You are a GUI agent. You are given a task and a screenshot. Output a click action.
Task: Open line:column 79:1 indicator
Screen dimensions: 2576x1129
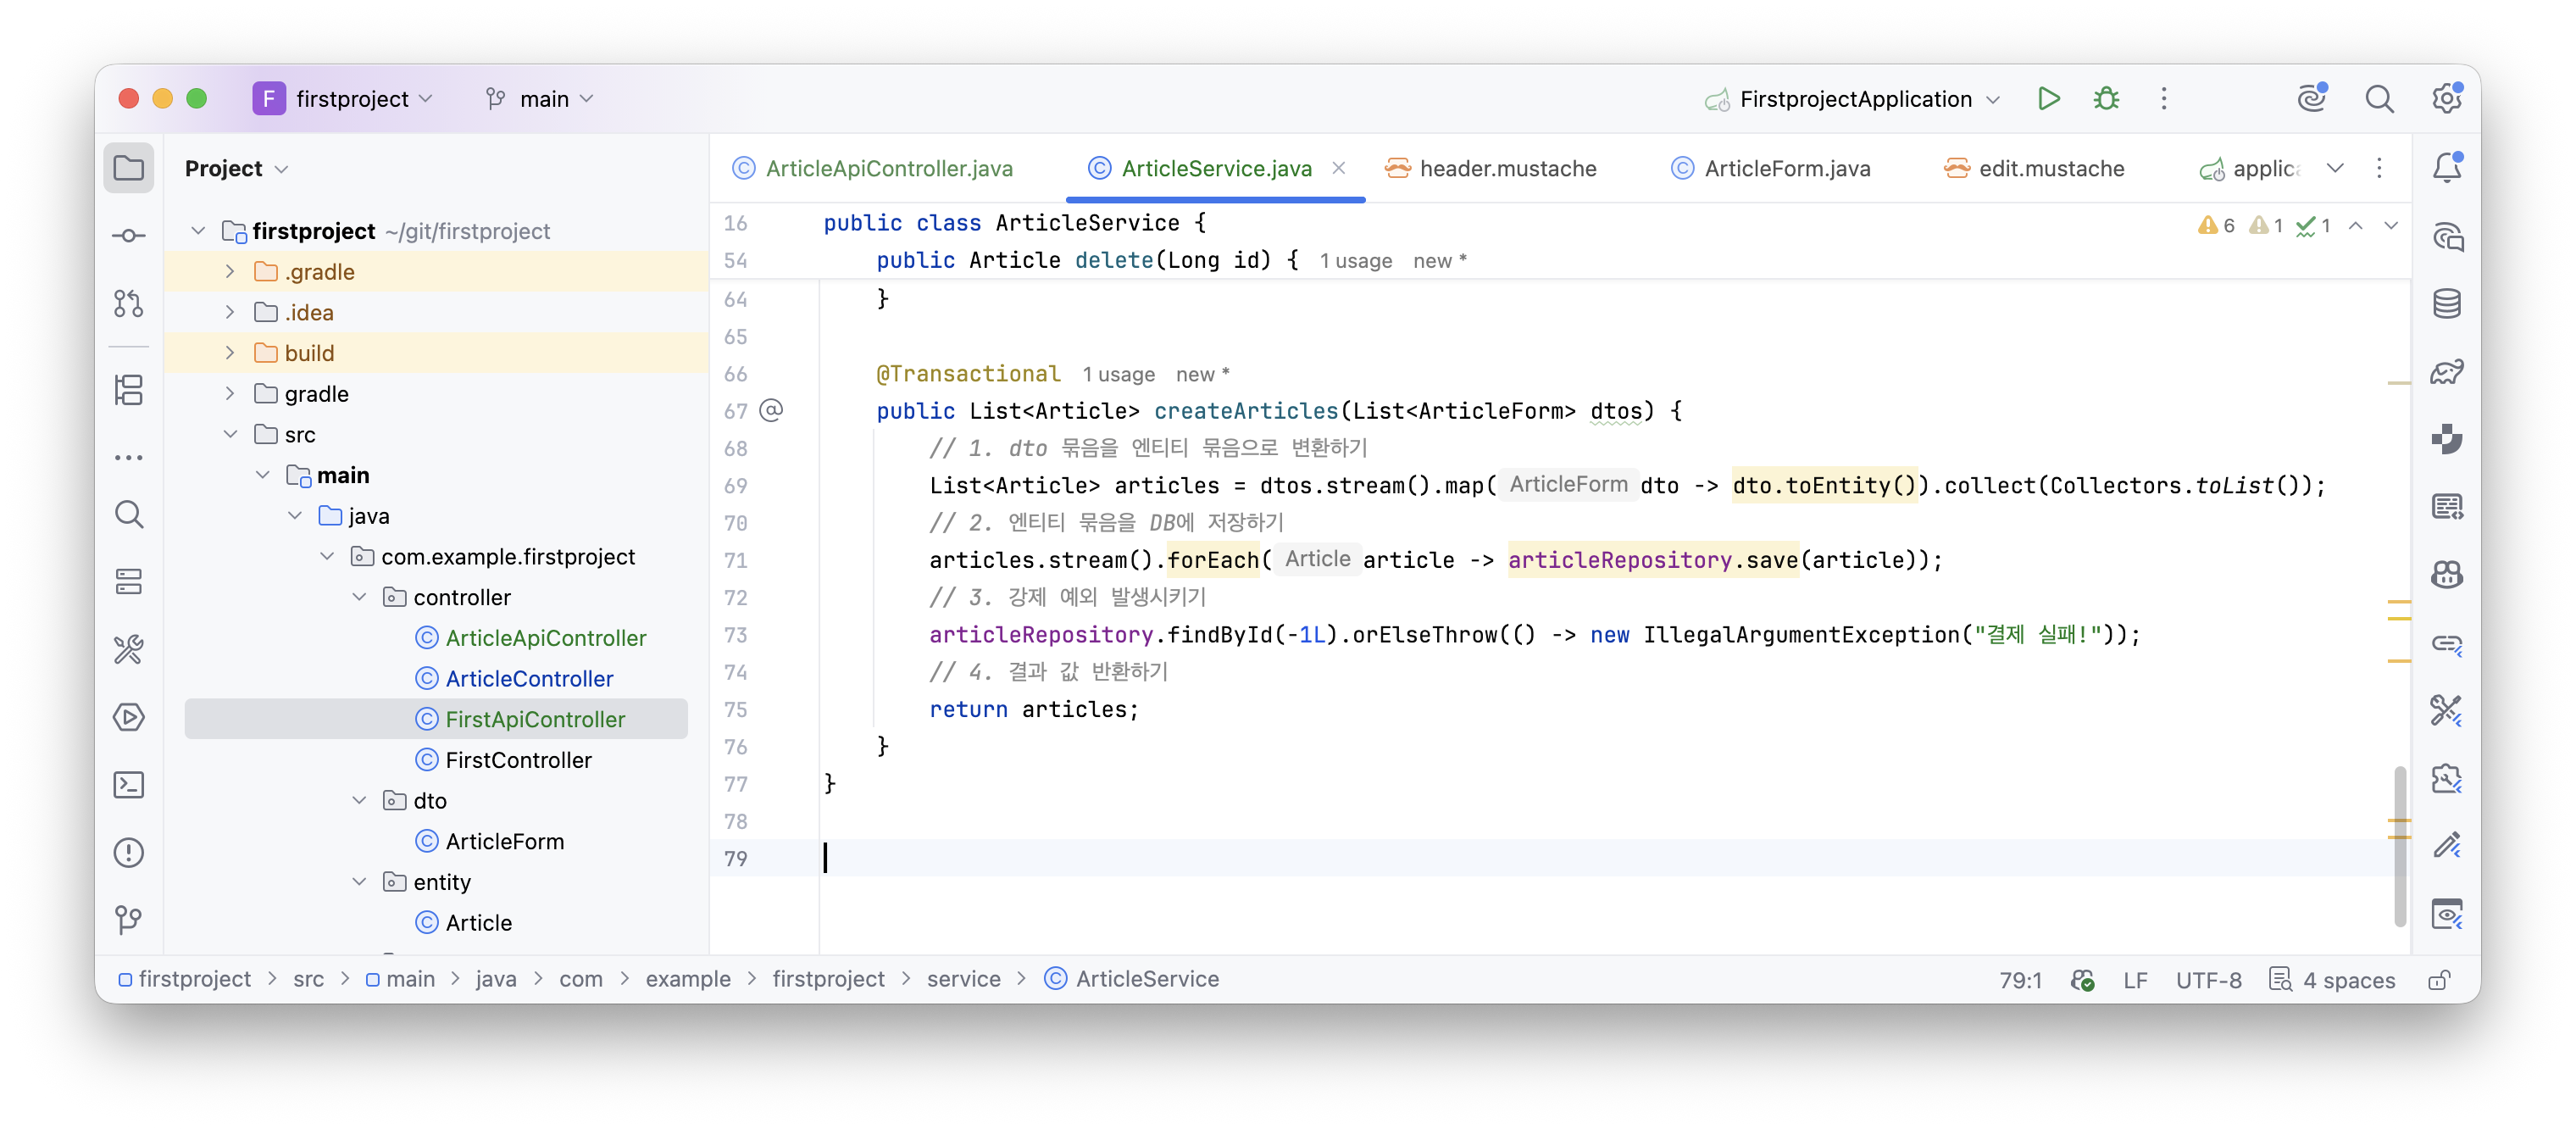pyautogui.click(x=2020, y=980)
